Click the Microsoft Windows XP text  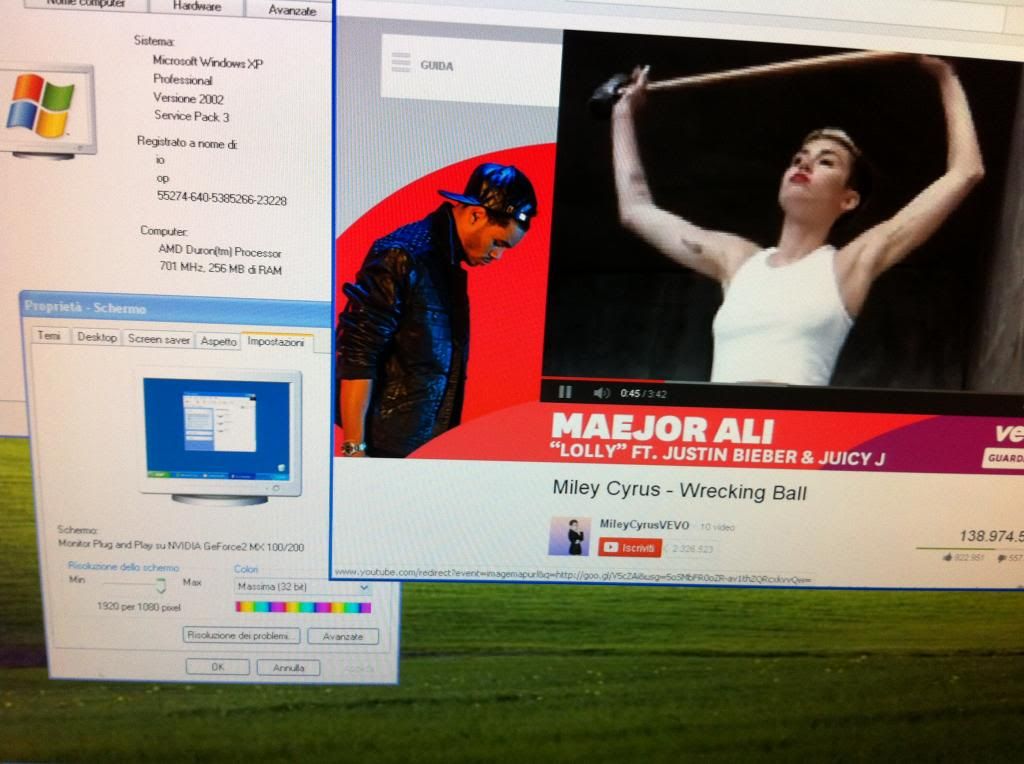coord(208,62)
